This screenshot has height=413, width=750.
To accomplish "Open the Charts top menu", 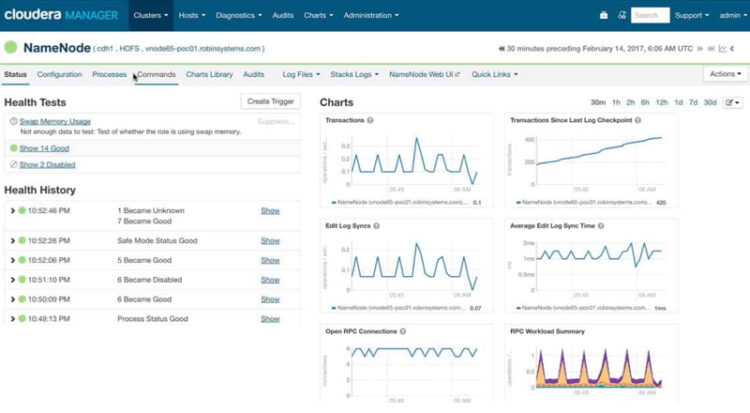I will 318,15.
